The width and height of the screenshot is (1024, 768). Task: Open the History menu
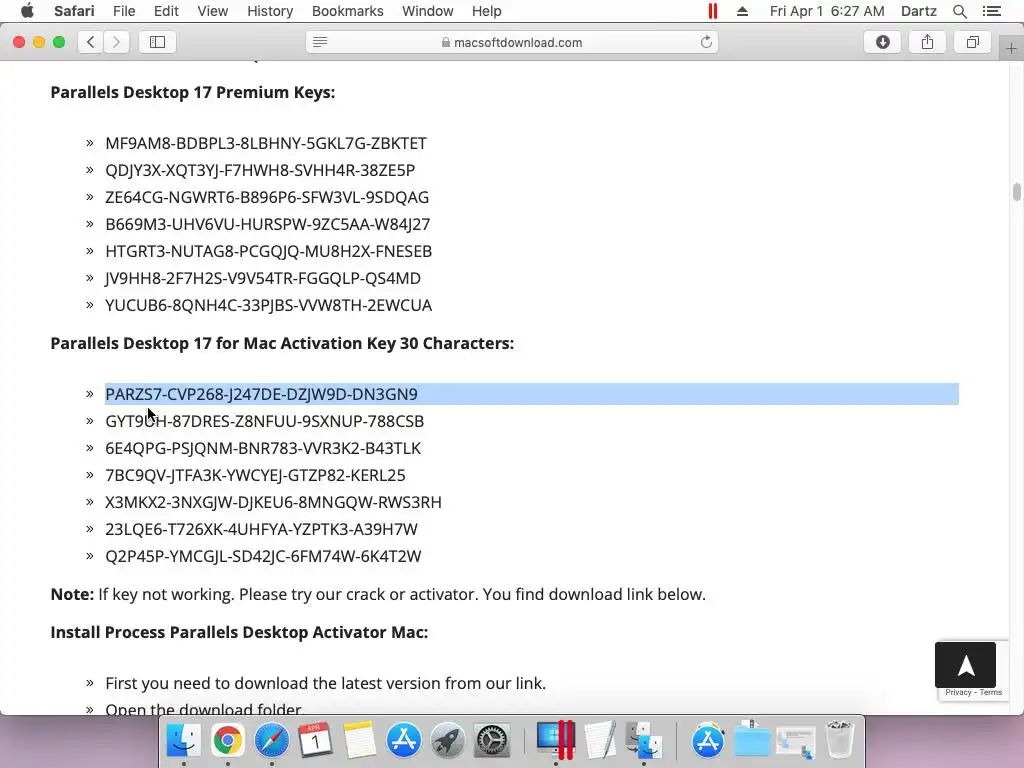click(270, 11)
